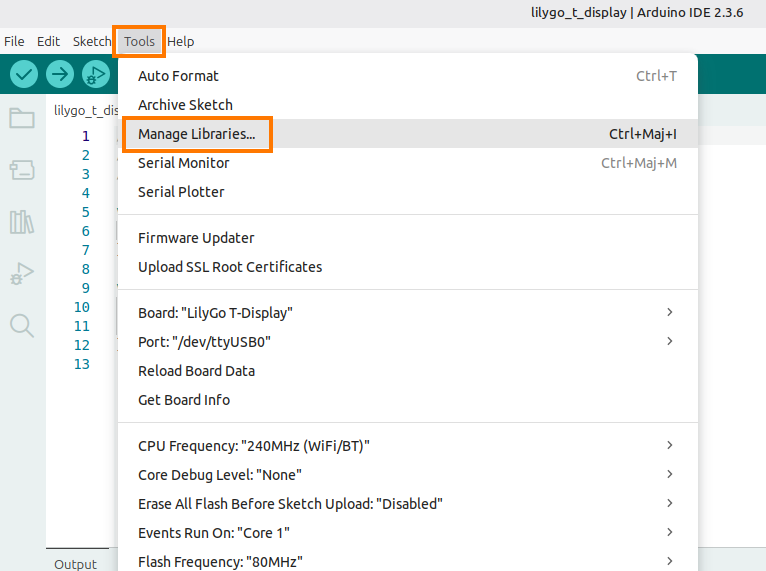Expand Erase All Flash Before Sketch Upload
The image size is (766, 571).
(407, 504)
